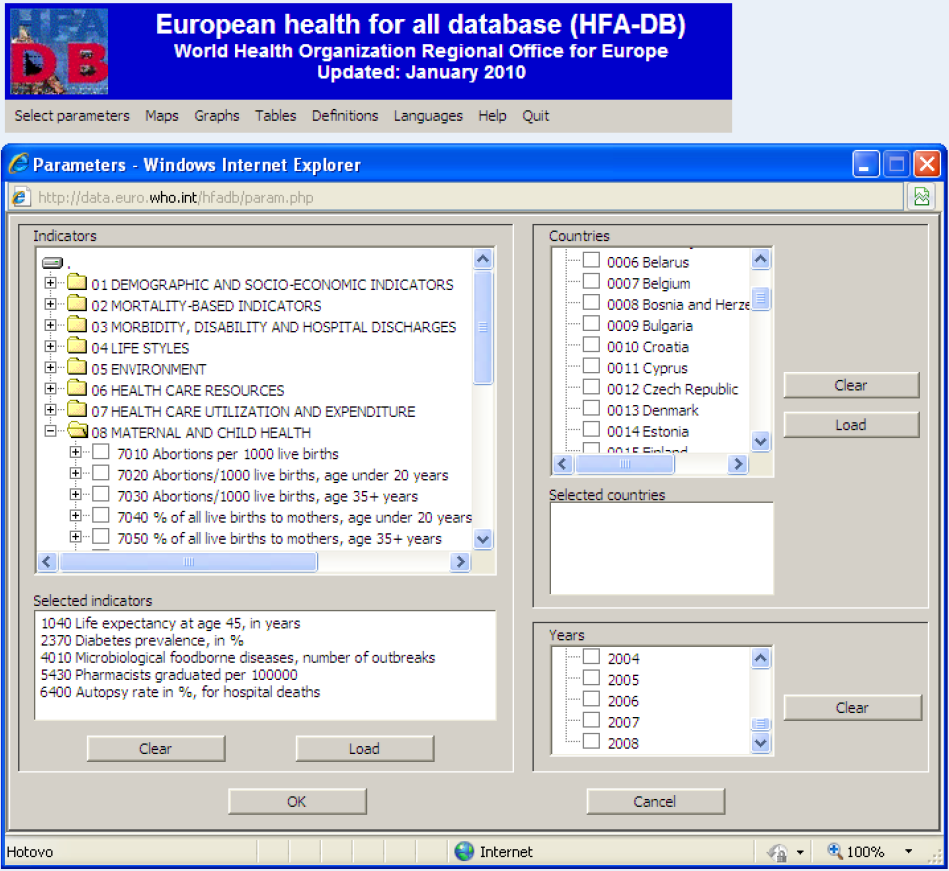Click the 05 Environment folder icon

coord(77,367)
